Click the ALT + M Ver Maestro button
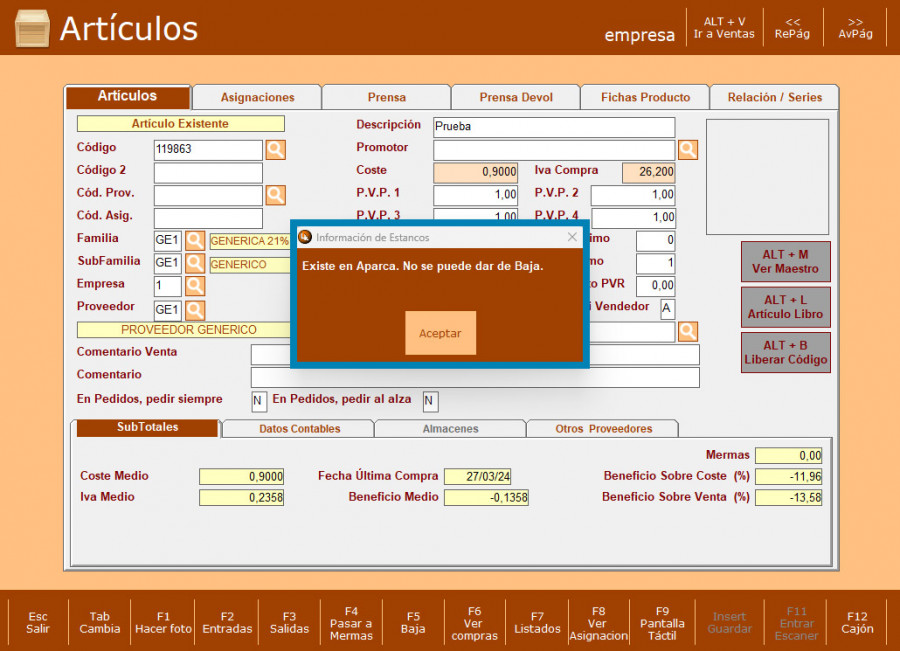900x651 pixels. pyautogui.click(x=784, y=262)
